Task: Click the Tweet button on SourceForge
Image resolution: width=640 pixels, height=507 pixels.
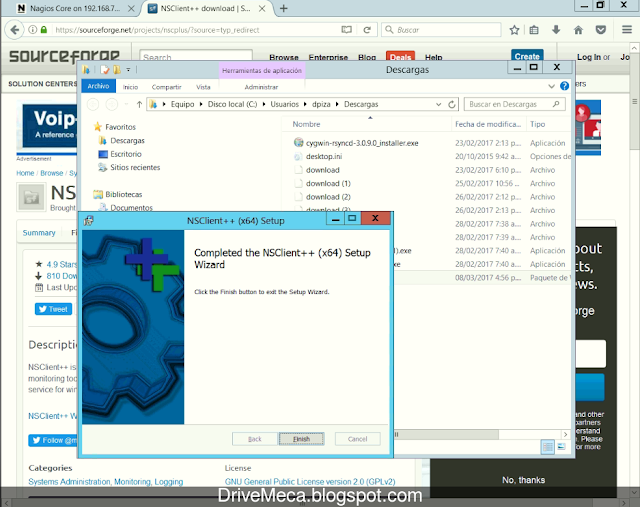Action: pyautogui.click(x=53, y=309)
